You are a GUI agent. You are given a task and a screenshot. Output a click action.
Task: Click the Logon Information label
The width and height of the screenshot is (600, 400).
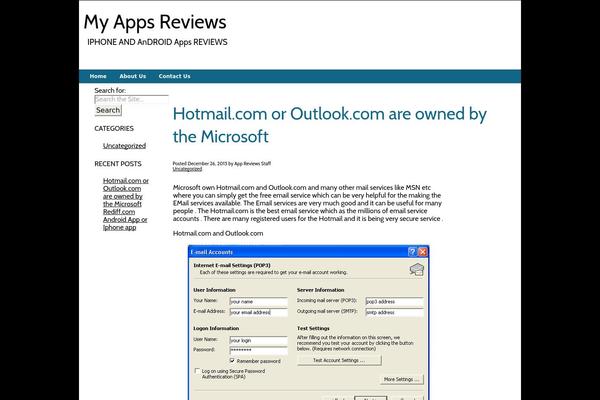pyautogui.click(x=216, y=328)
